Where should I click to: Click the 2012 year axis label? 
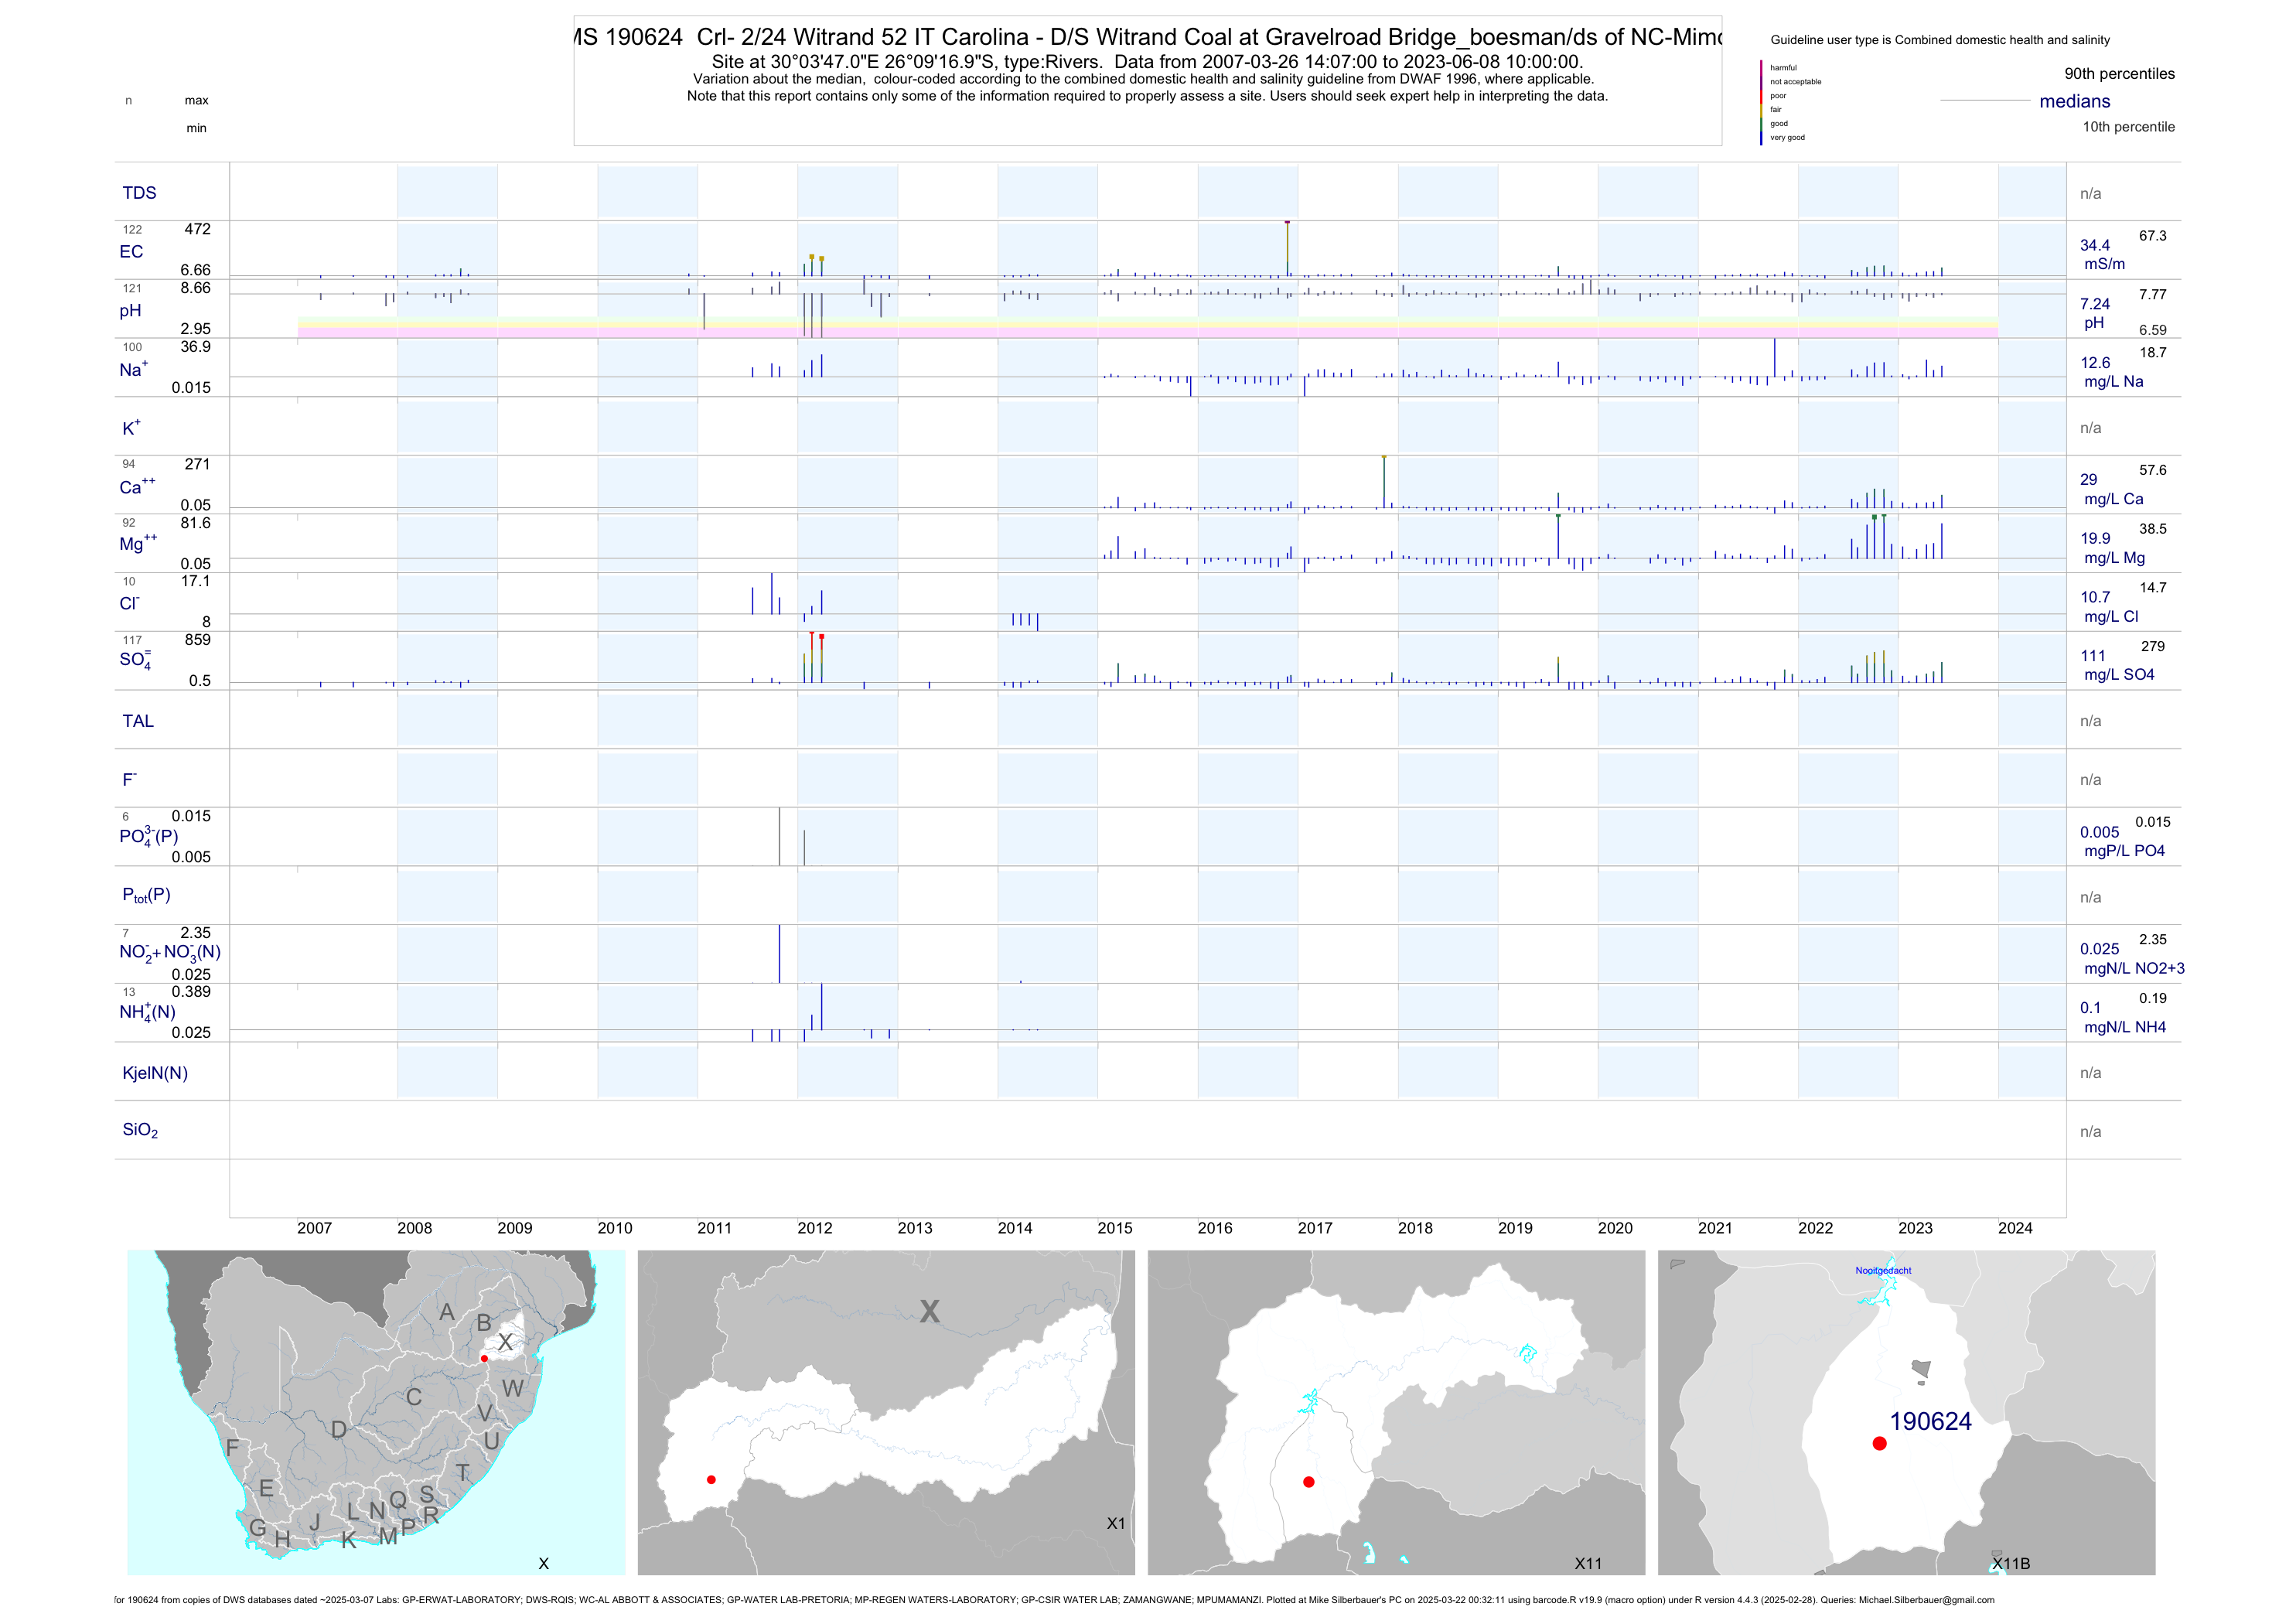tap(814, 1228)
